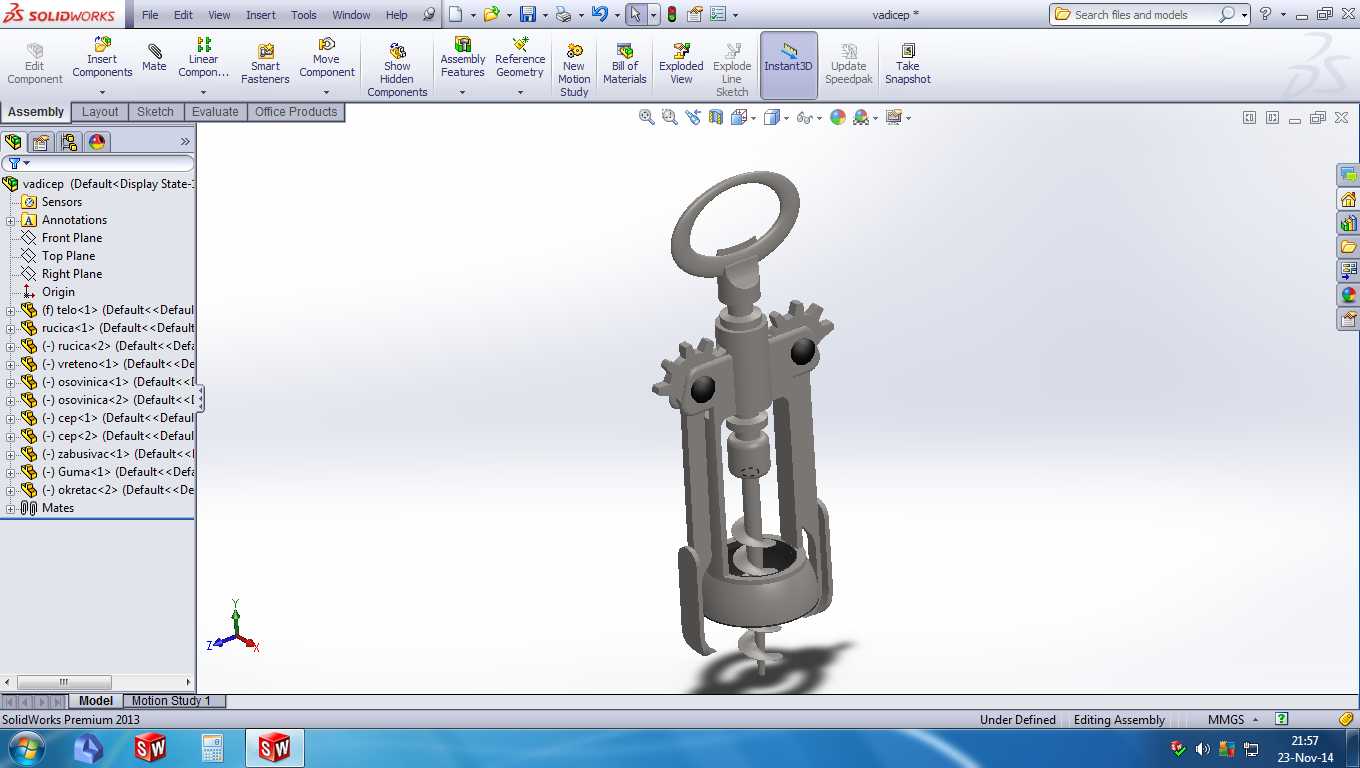The height and width of the screenshot is (768, 1360).
Task: Select the Front Plane in the tree
Action: point(72,238)
